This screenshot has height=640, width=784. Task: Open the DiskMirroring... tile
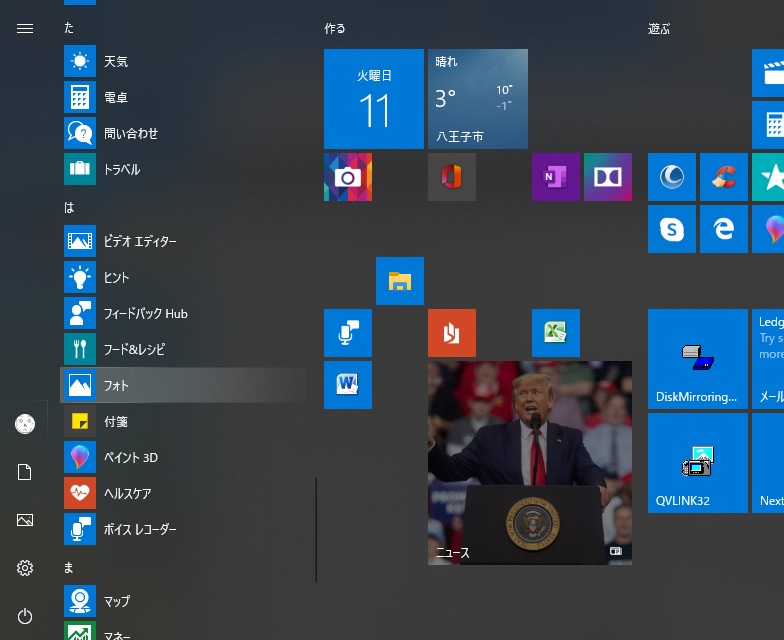click(698, 359)
